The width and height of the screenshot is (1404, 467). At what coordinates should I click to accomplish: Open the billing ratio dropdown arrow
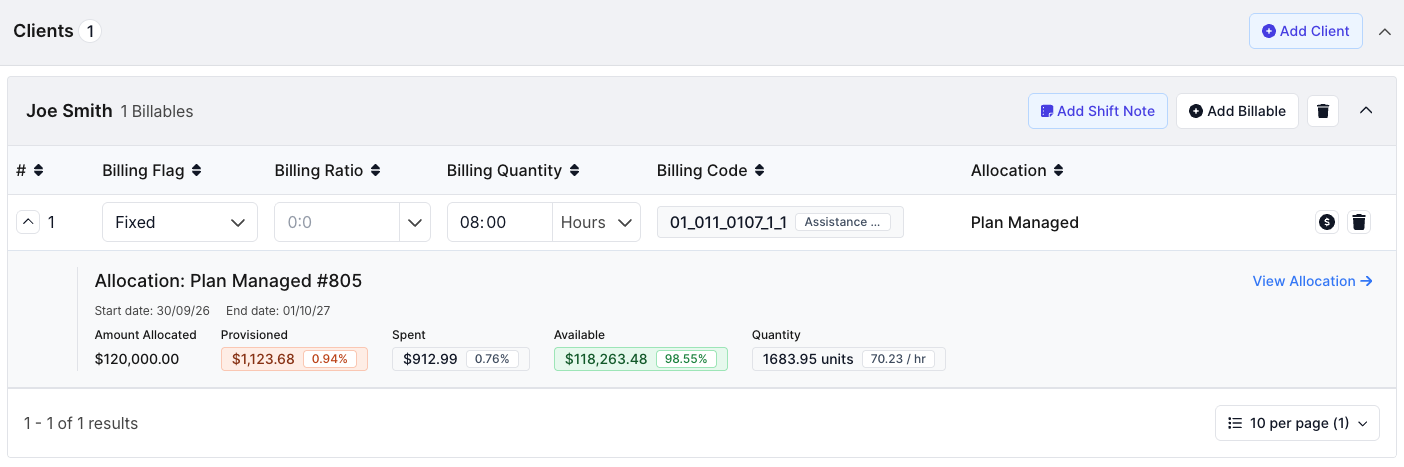click(x=415, y=222)
